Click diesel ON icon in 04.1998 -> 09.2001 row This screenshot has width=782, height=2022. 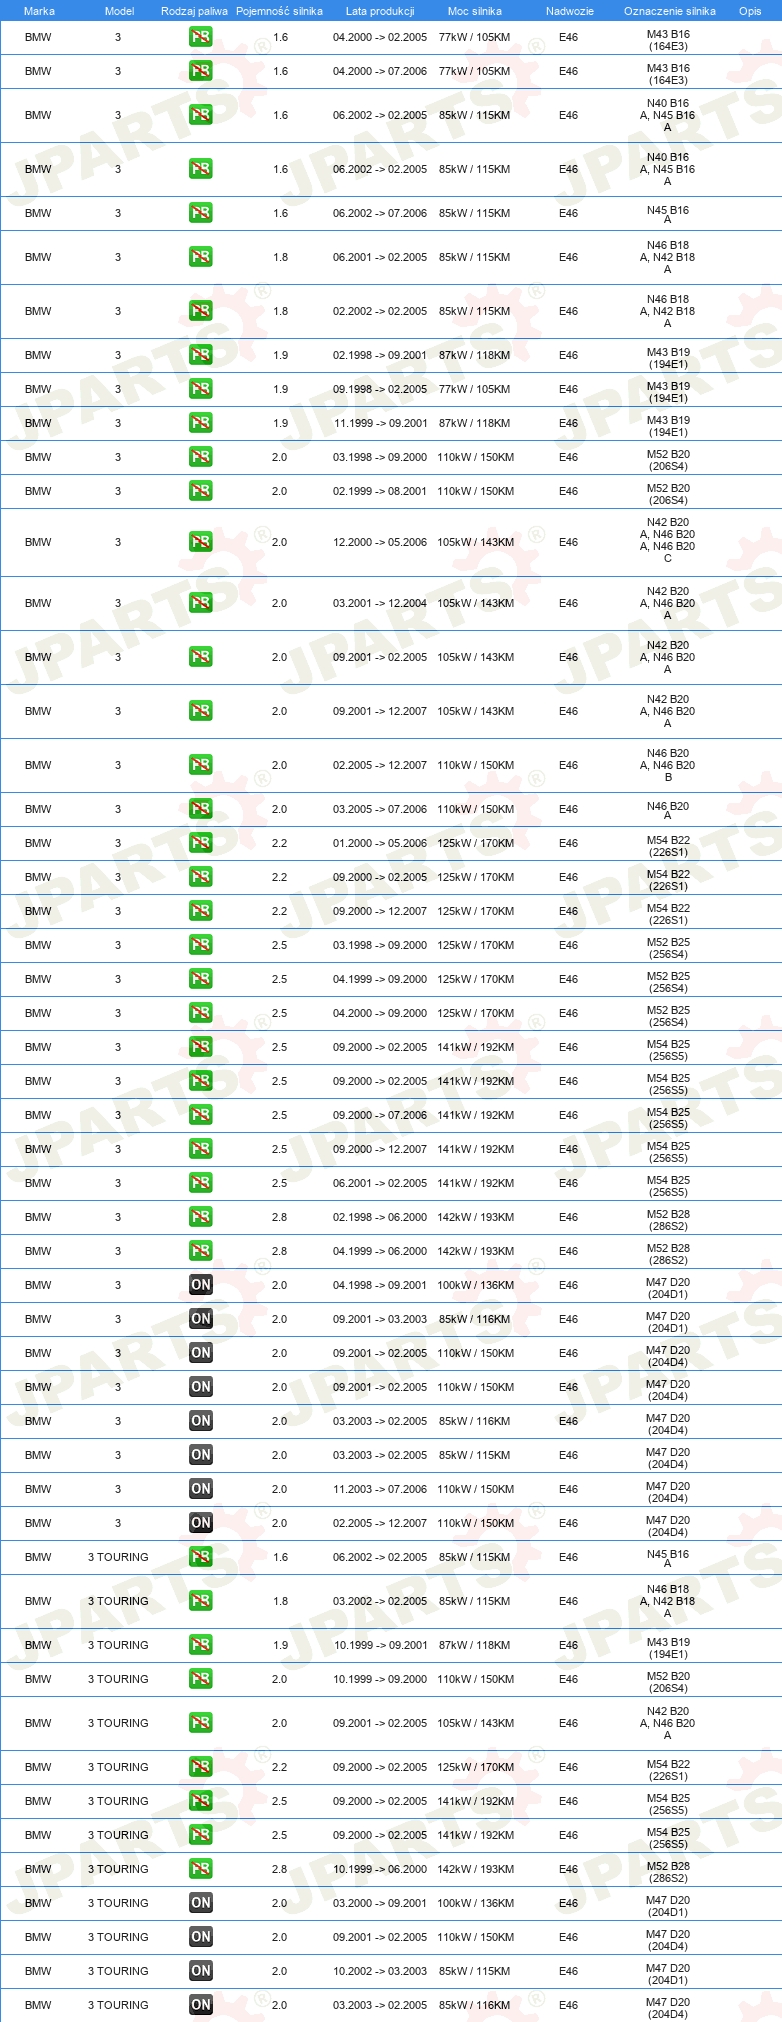tap(201, 1285)
